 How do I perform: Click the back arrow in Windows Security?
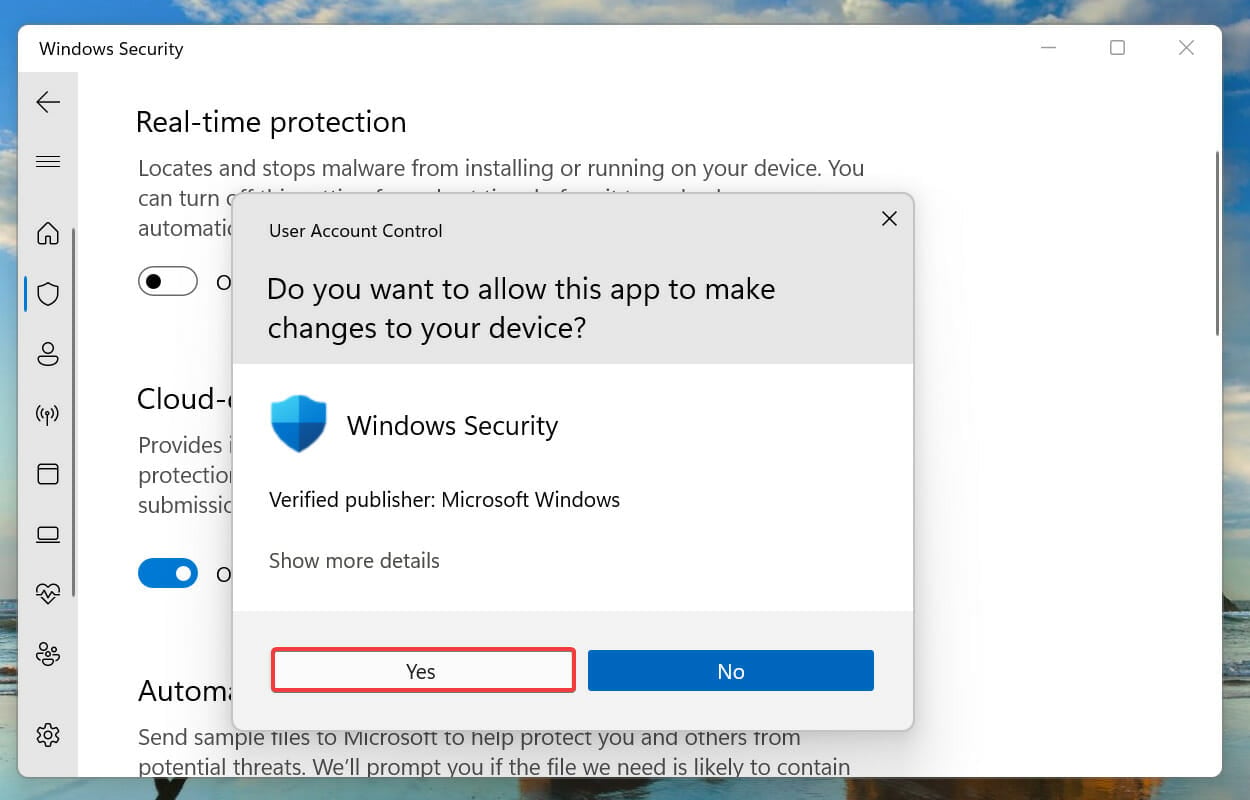[48, 102]
